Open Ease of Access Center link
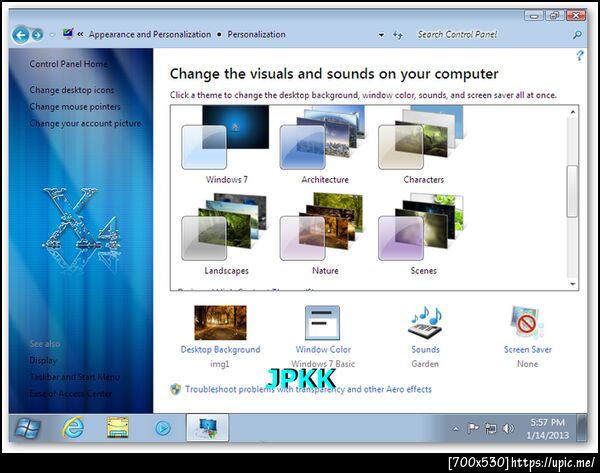The height and width of the screenshot is (473, 600). point(71,393)
